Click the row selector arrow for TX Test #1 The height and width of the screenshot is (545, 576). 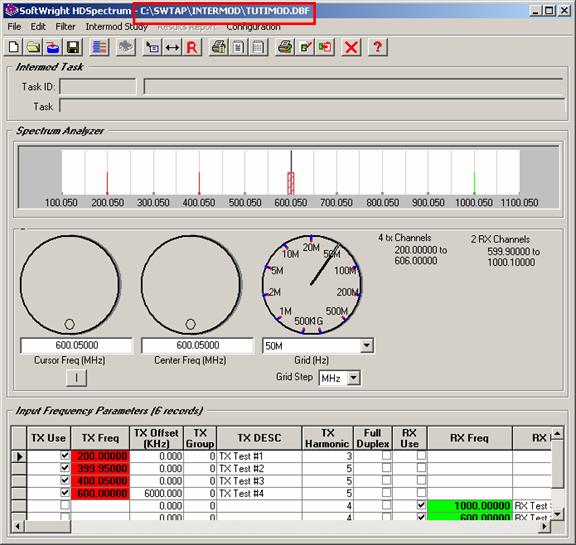(x=19, y=456)
